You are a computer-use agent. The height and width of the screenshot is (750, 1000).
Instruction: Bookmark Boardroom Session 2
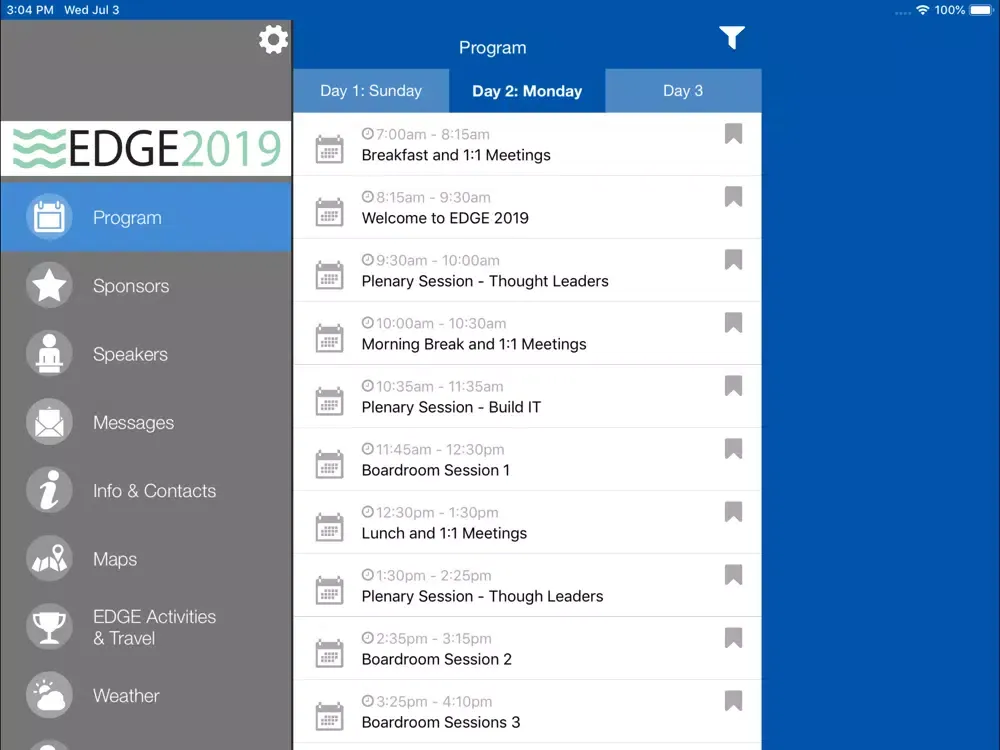click(x=733, y=638)
